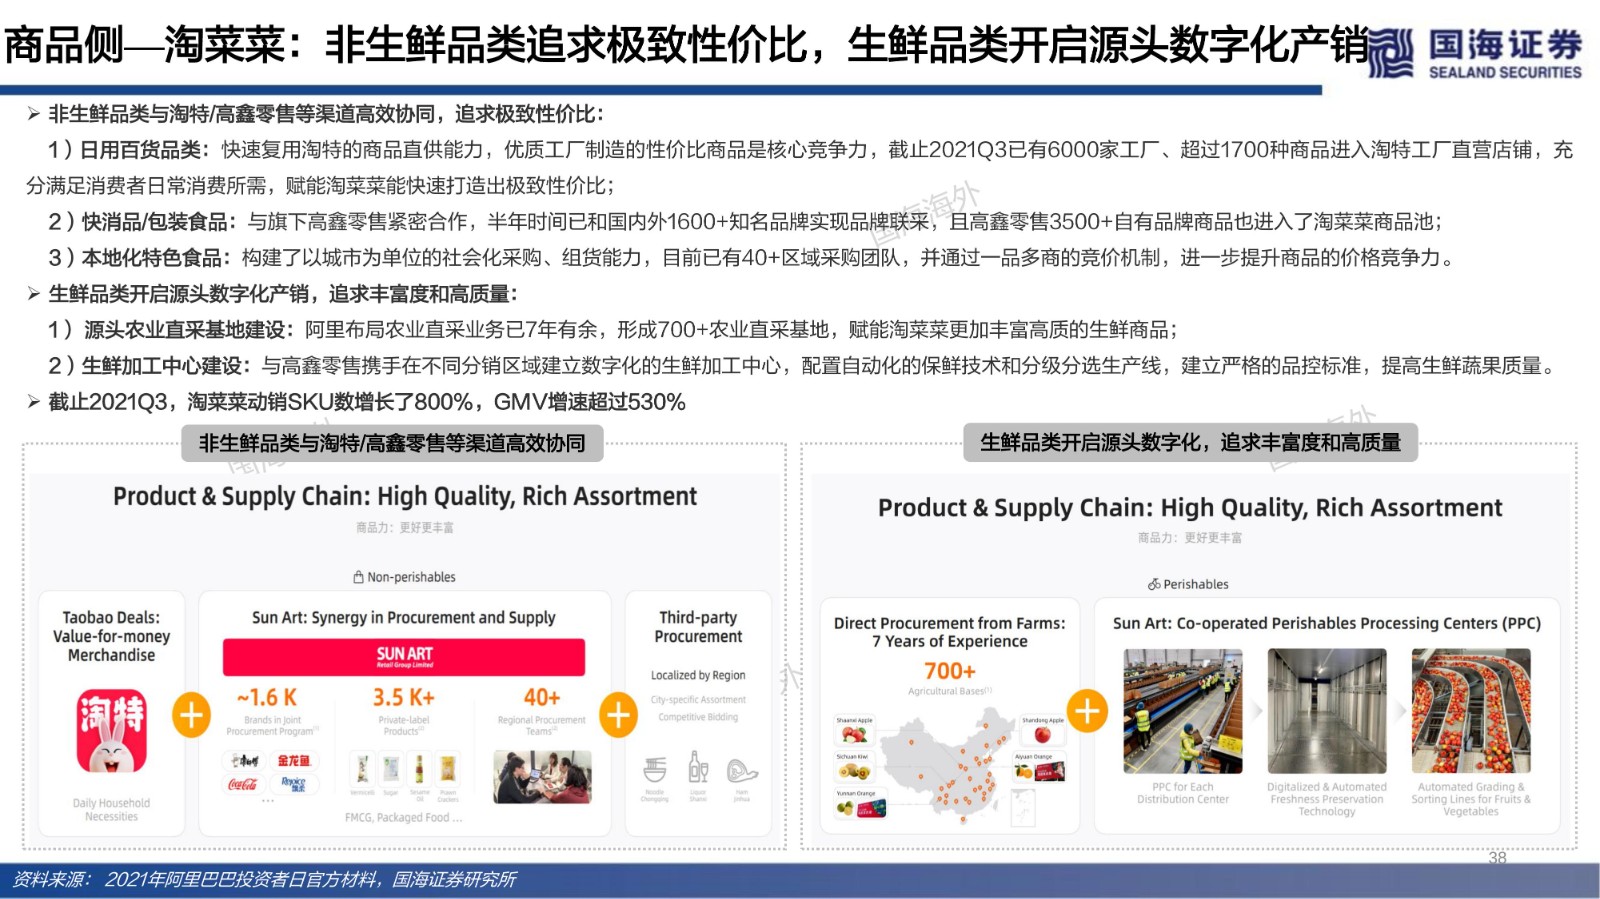Screen dimensions: 1600x899
Task: Click the Taobao Deals pink rabbit icon
Action: (x=112, y=730)
